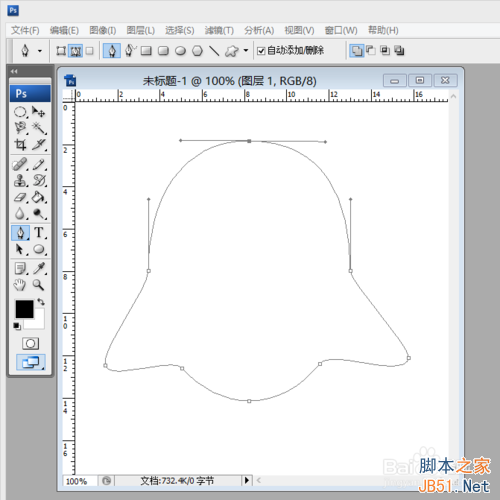
Task: Open geometry options dropdown arrow
Action: pyautogui.click(x=246, y=51)
